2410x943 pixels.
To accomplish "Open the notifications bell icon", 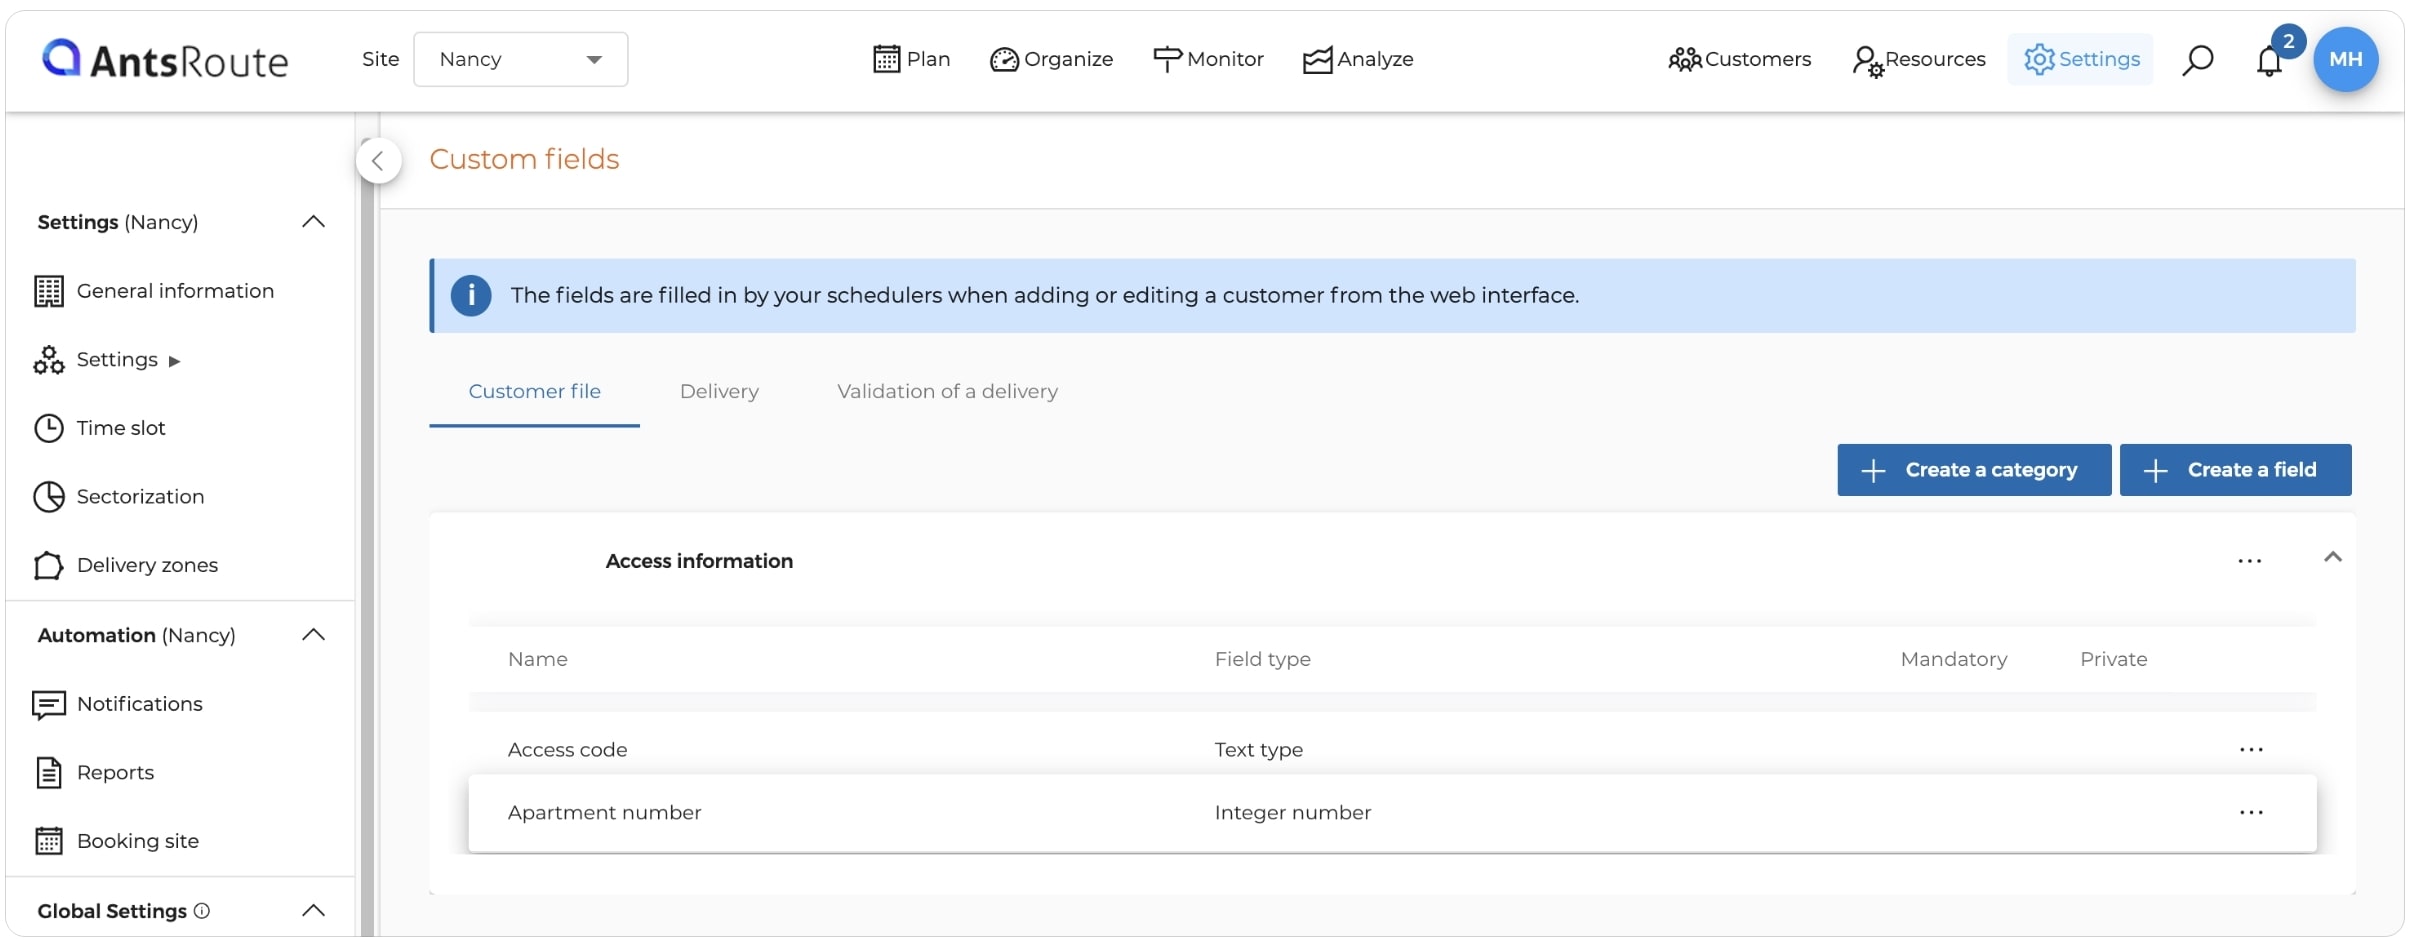I will point(2269,61).
